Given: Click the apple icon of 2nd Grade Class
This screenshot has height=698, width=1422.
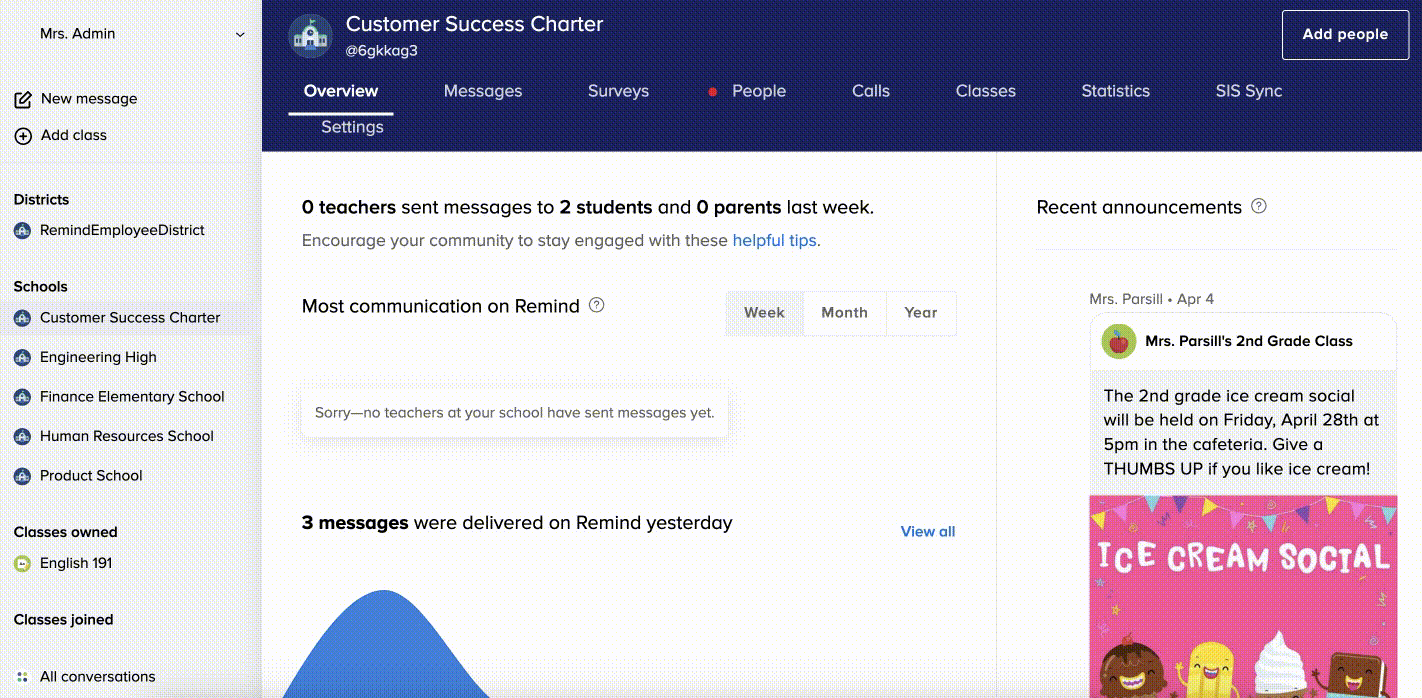Looking at the screenshot, I should click(x=1119, y=341).
